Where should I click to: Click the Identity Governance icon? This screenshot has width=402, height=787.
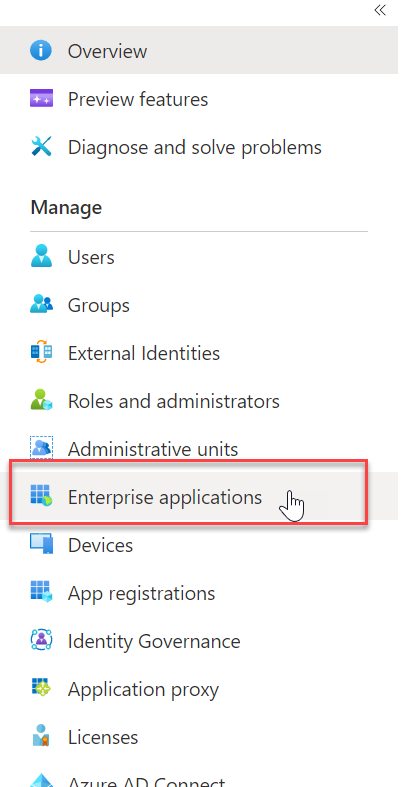pyautogui.click(x=41, y=640)
